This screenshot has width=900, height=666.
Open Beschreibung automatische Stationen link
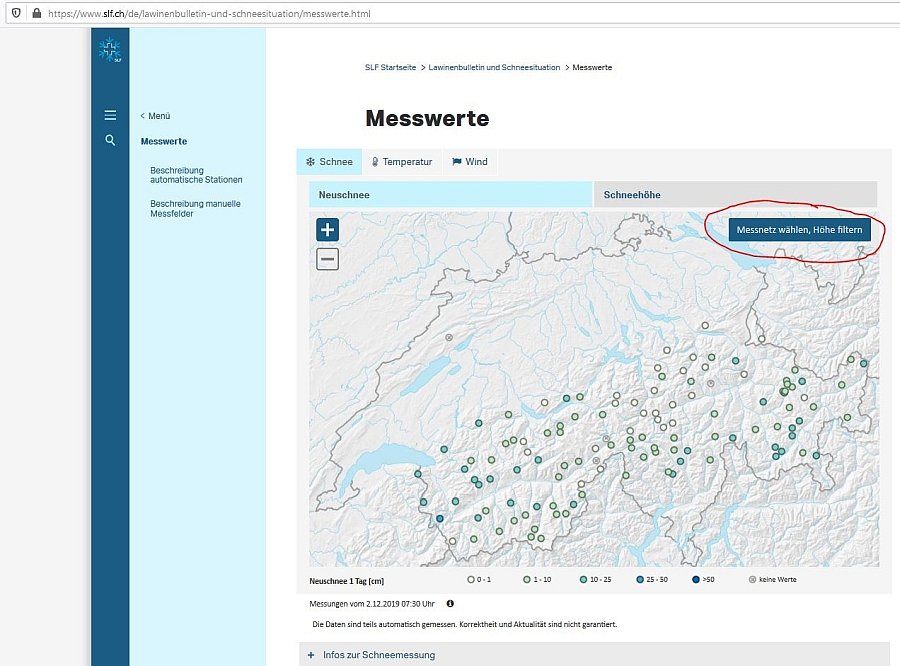coord(196,175)
